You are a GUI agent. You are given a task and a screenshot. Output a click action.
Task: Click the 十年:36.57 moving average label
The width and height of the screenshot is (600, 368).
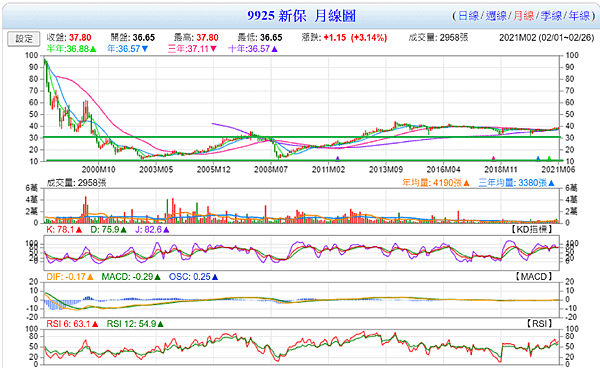(x=253, y=49)
